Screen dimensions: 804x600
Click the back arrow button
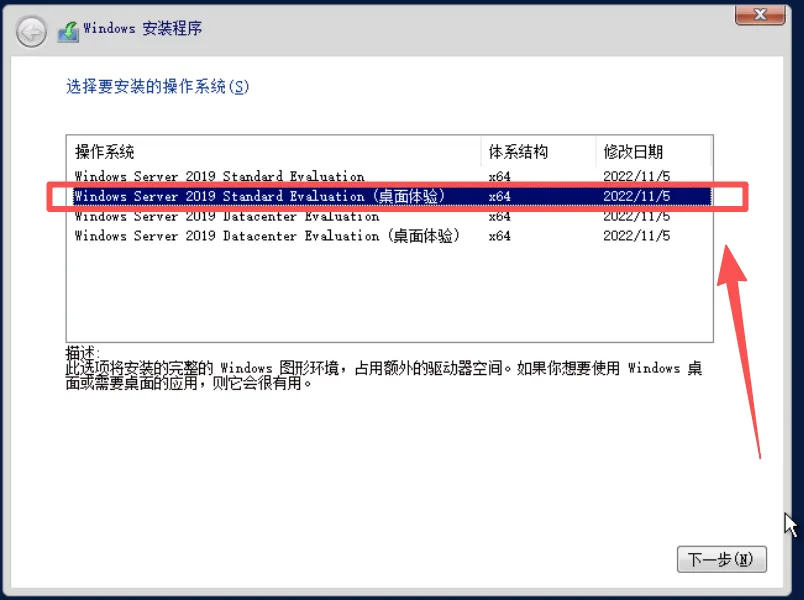pos(31,32)
